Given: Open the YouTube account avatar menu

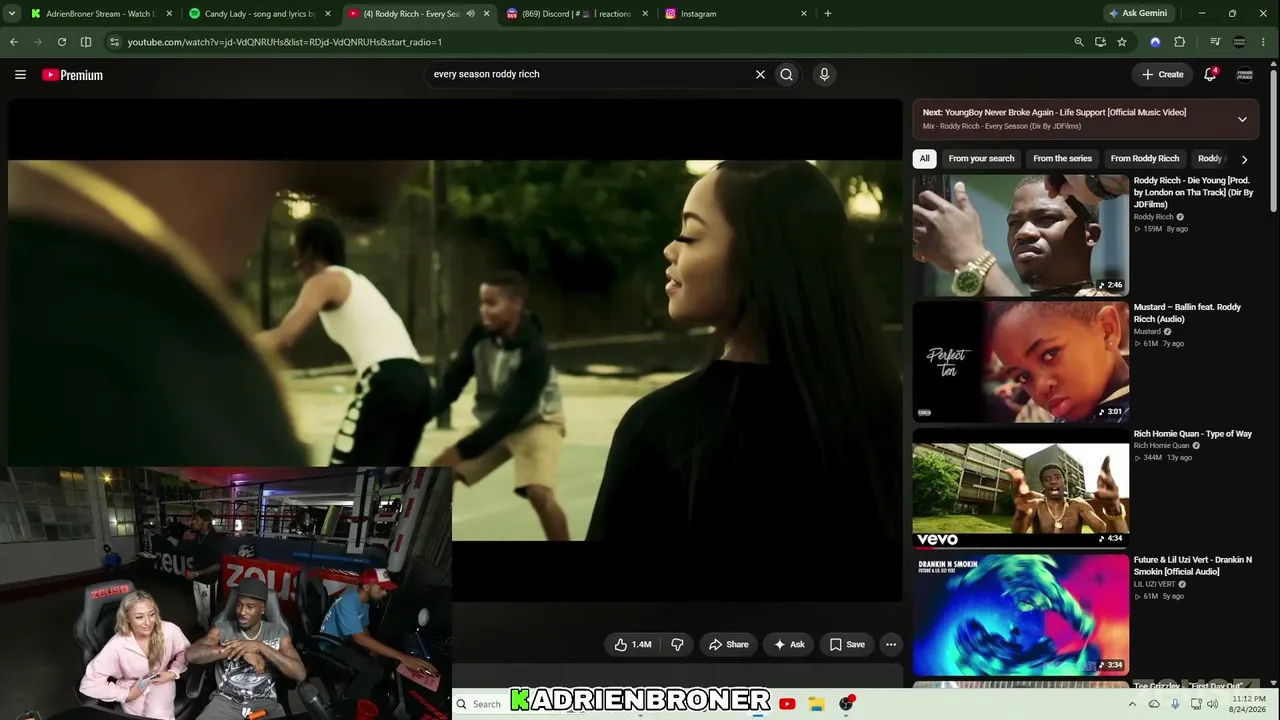Looking at the screenshot, I should [1245, 74].
